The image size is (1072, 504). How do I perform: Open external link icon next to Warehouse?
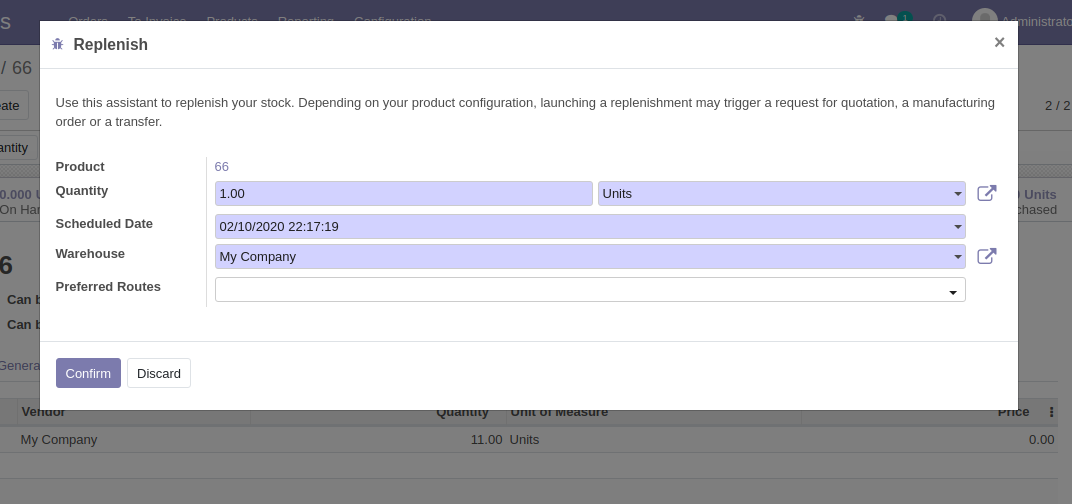(x=987, y=256)
